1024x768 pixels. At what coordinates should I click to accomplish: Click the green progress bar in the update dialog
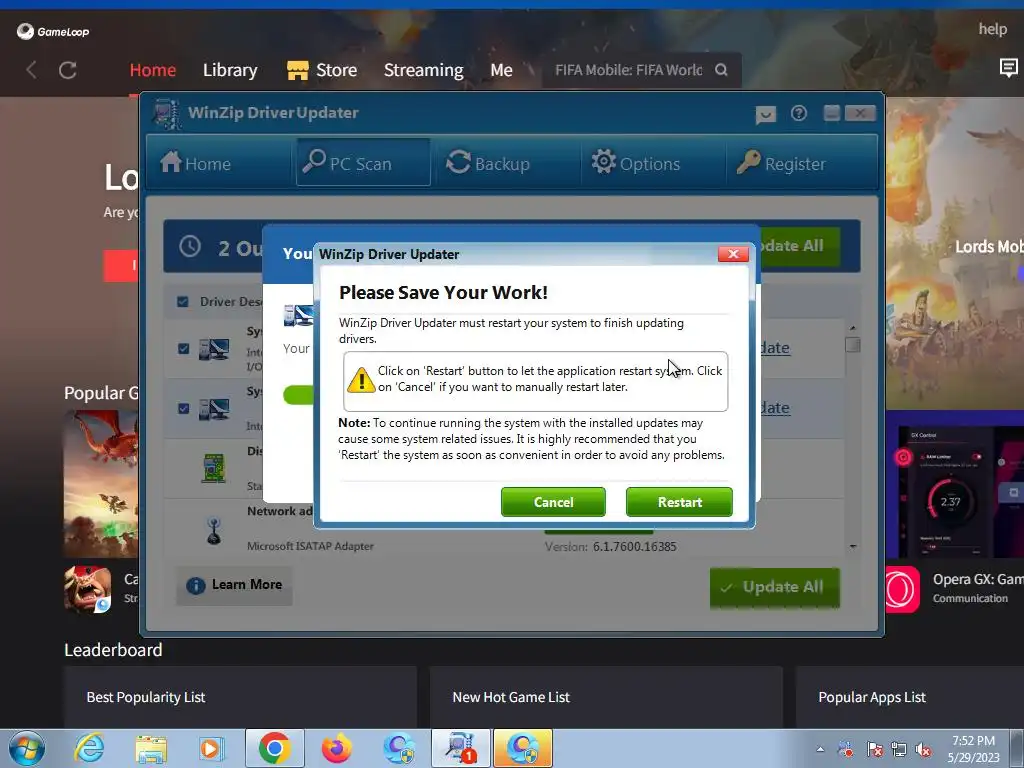298,394
